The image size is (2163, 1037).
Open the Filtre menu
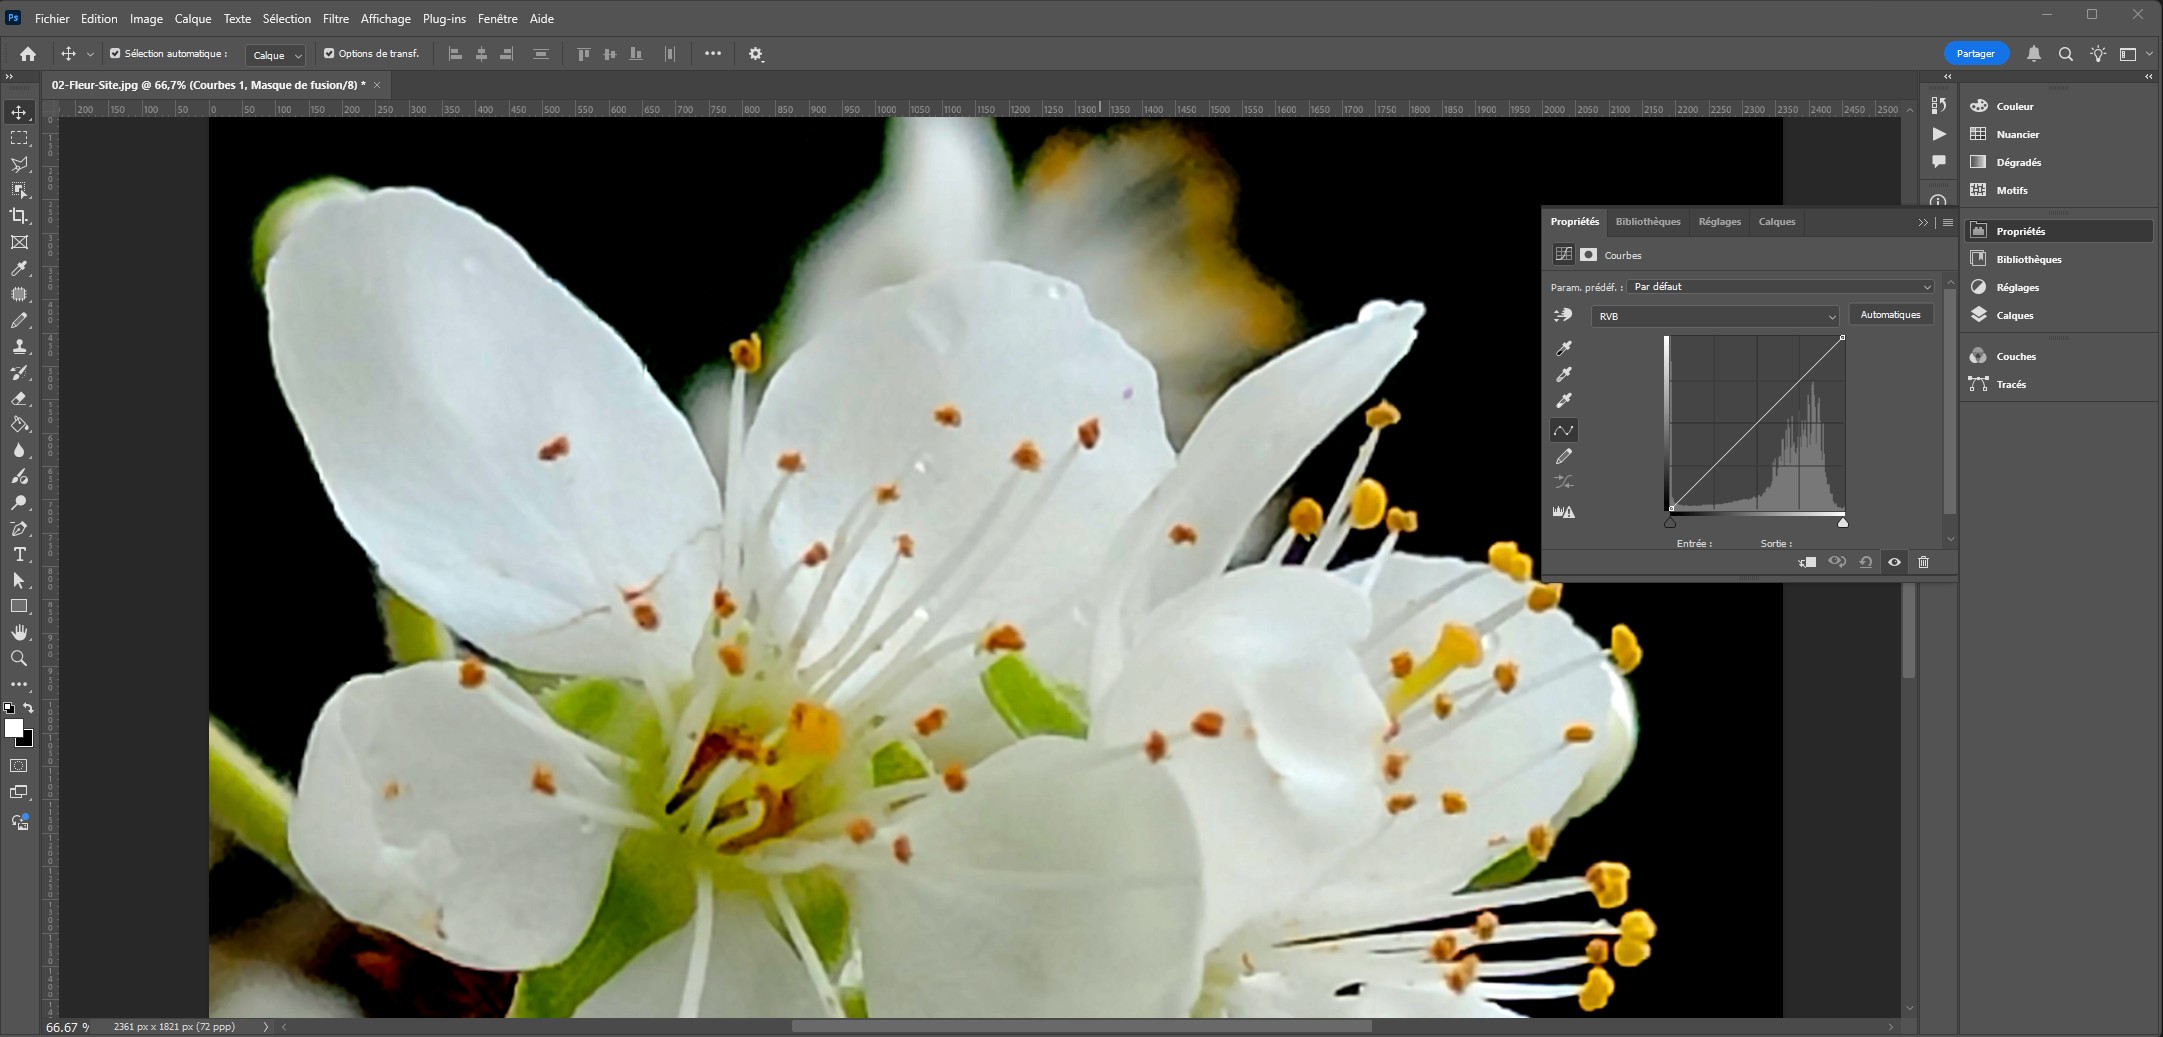(x=336, y=19)
